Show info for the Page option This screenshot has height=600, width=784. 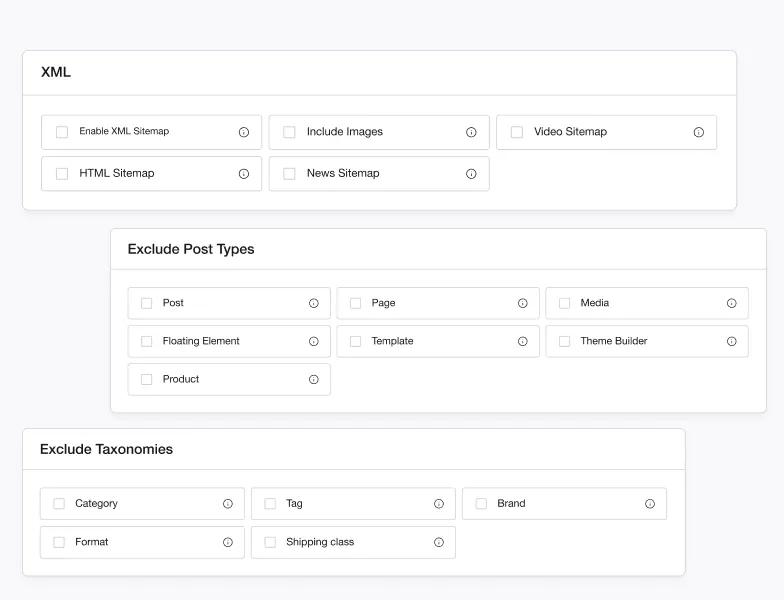[x=522, y=303]
